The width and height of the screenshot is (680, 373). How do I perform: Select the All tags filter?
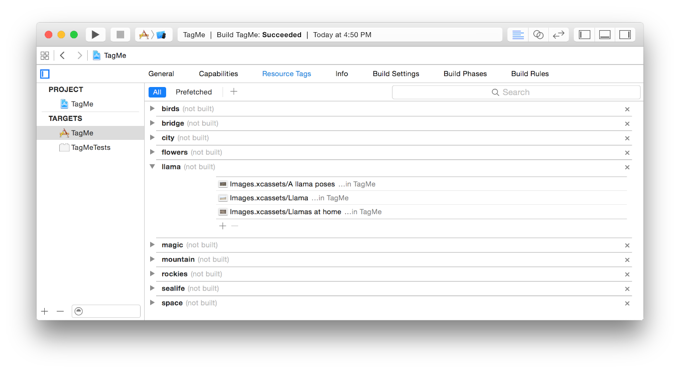157,92
